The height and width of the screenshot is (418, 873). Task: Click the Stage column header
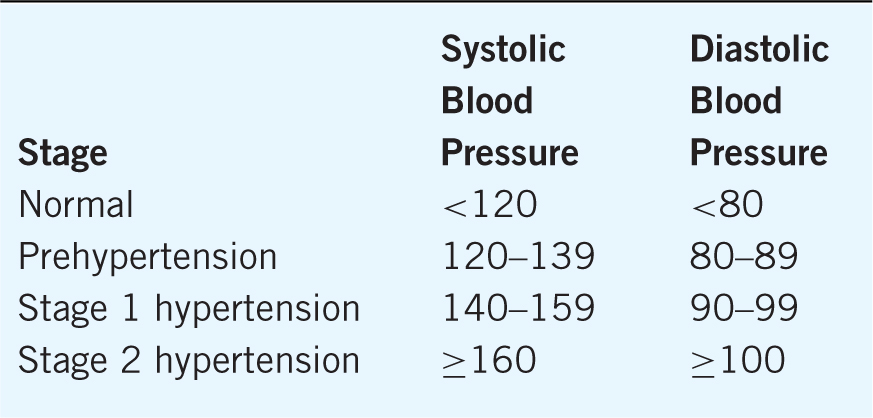(x=63, y=154)
